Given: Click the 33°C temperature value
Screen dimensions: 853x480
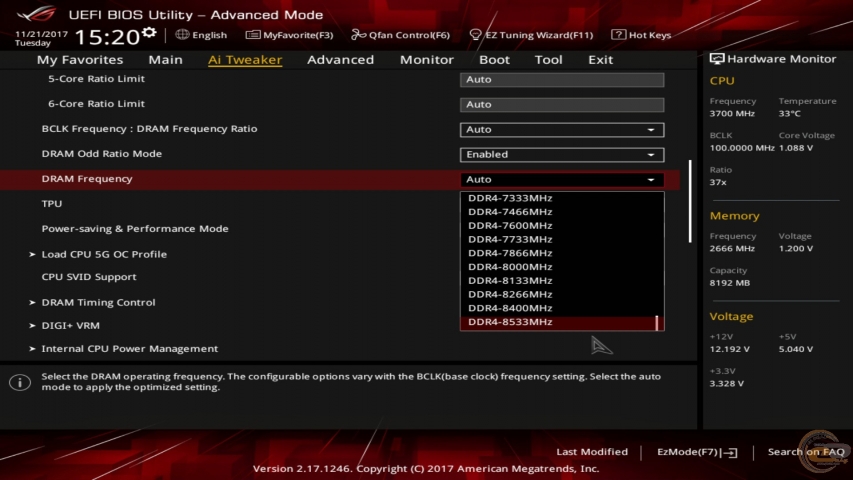Looking at the screenshot, I should [x=789, y=114].
